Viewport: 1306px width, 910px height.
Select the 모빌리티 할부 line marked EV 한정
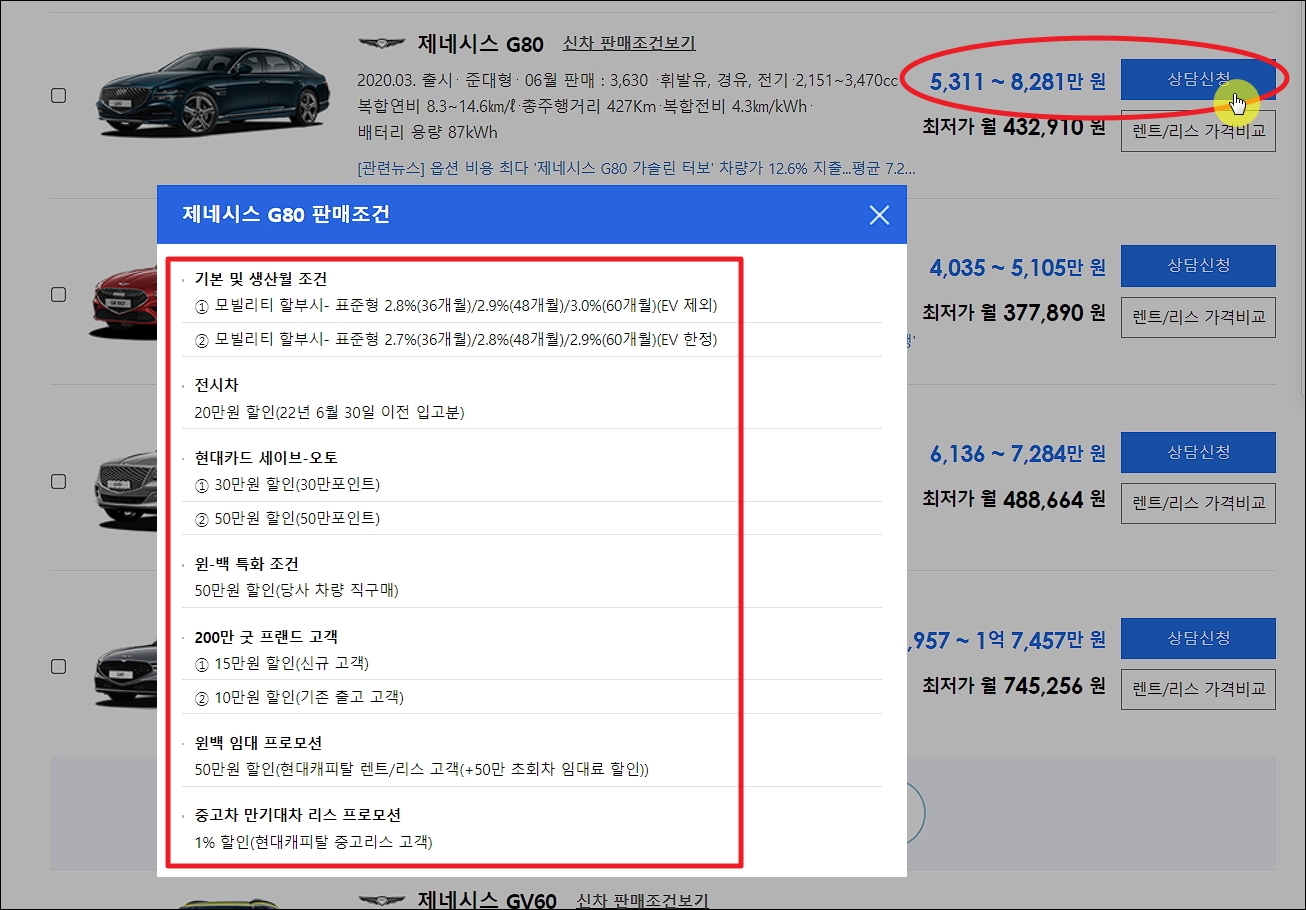(456, 340)
